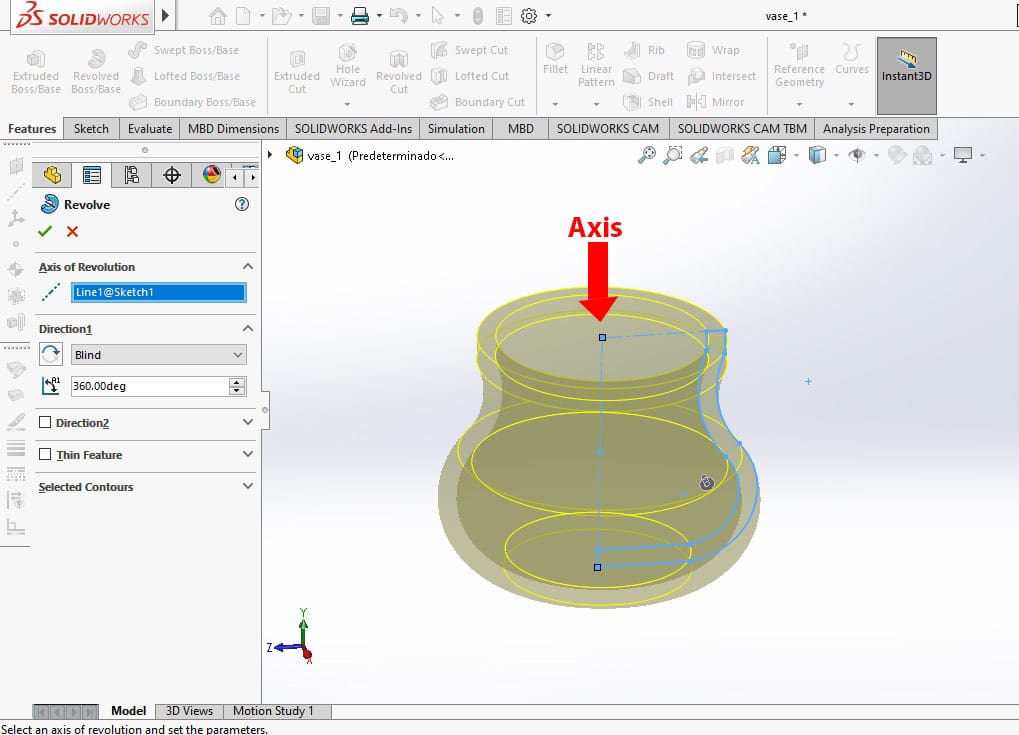Open the Analysis Preparation tab
This screenshot has height=735, width=1019.
tap(876, 129)
